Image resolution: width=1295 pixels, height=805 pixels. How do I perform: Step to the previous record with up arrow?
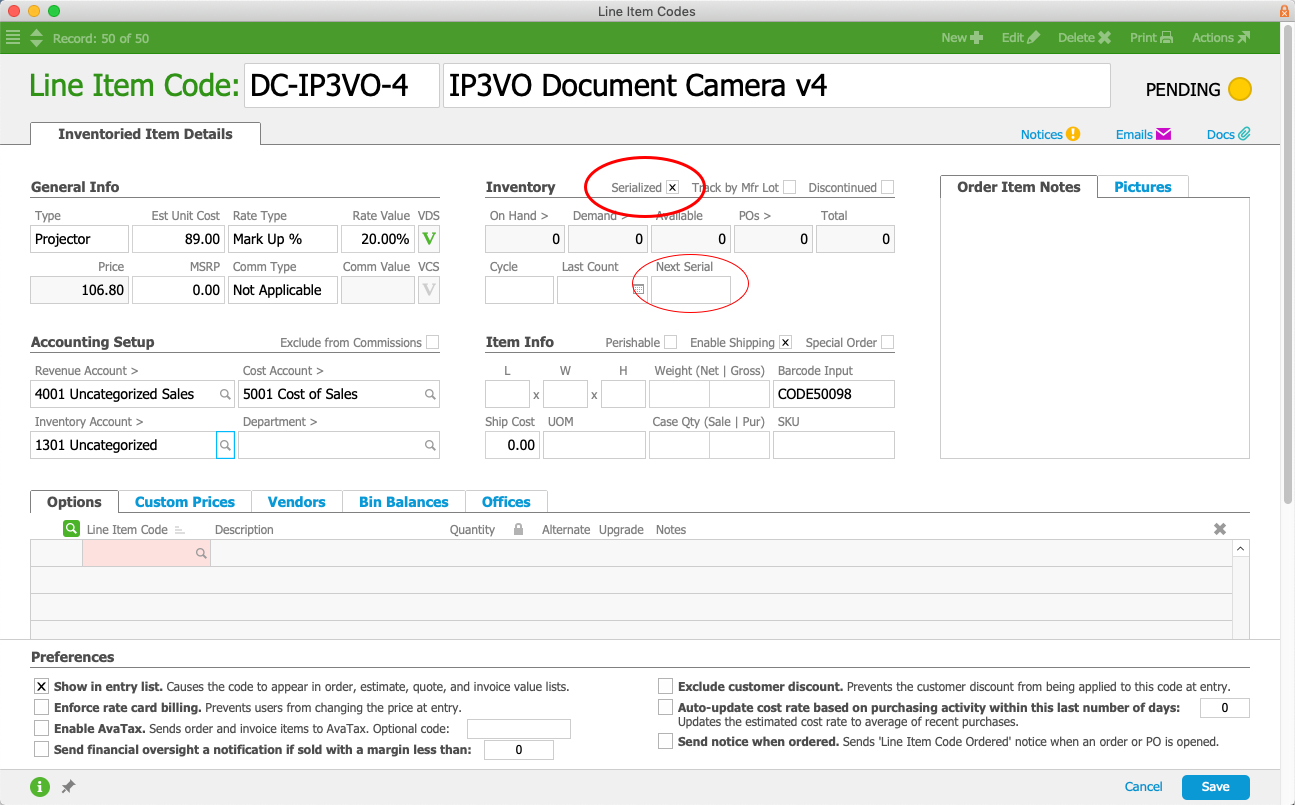tap(37, 33)
